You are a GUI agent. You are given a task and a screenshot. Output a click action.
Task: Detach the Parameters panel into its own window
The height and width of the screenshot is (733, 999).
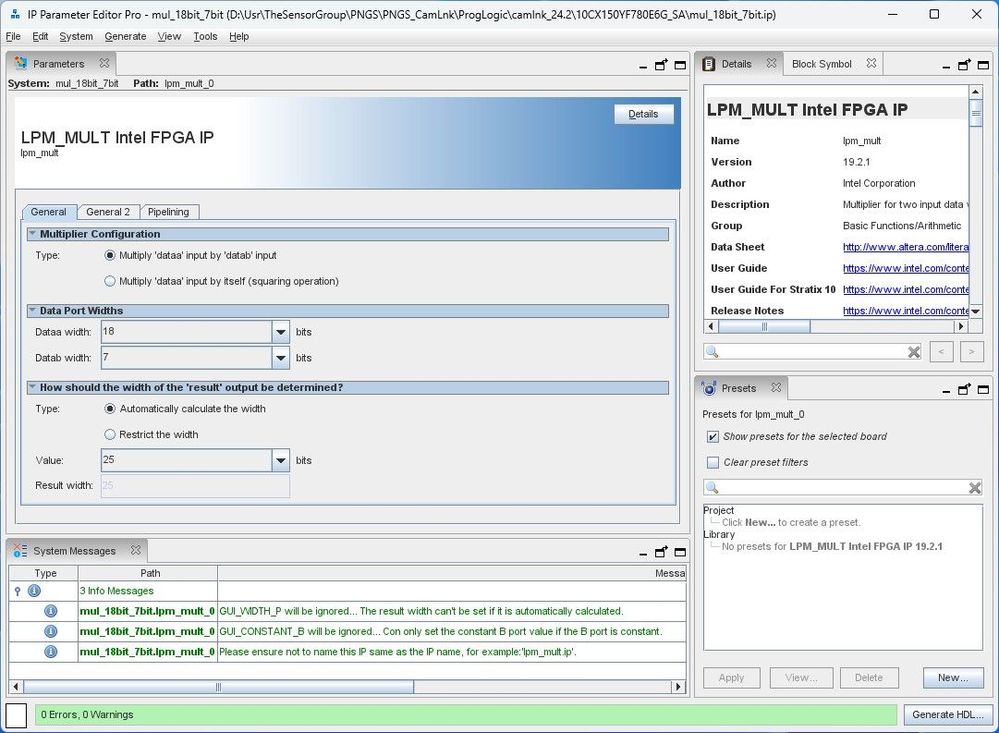tap(661, 64)
